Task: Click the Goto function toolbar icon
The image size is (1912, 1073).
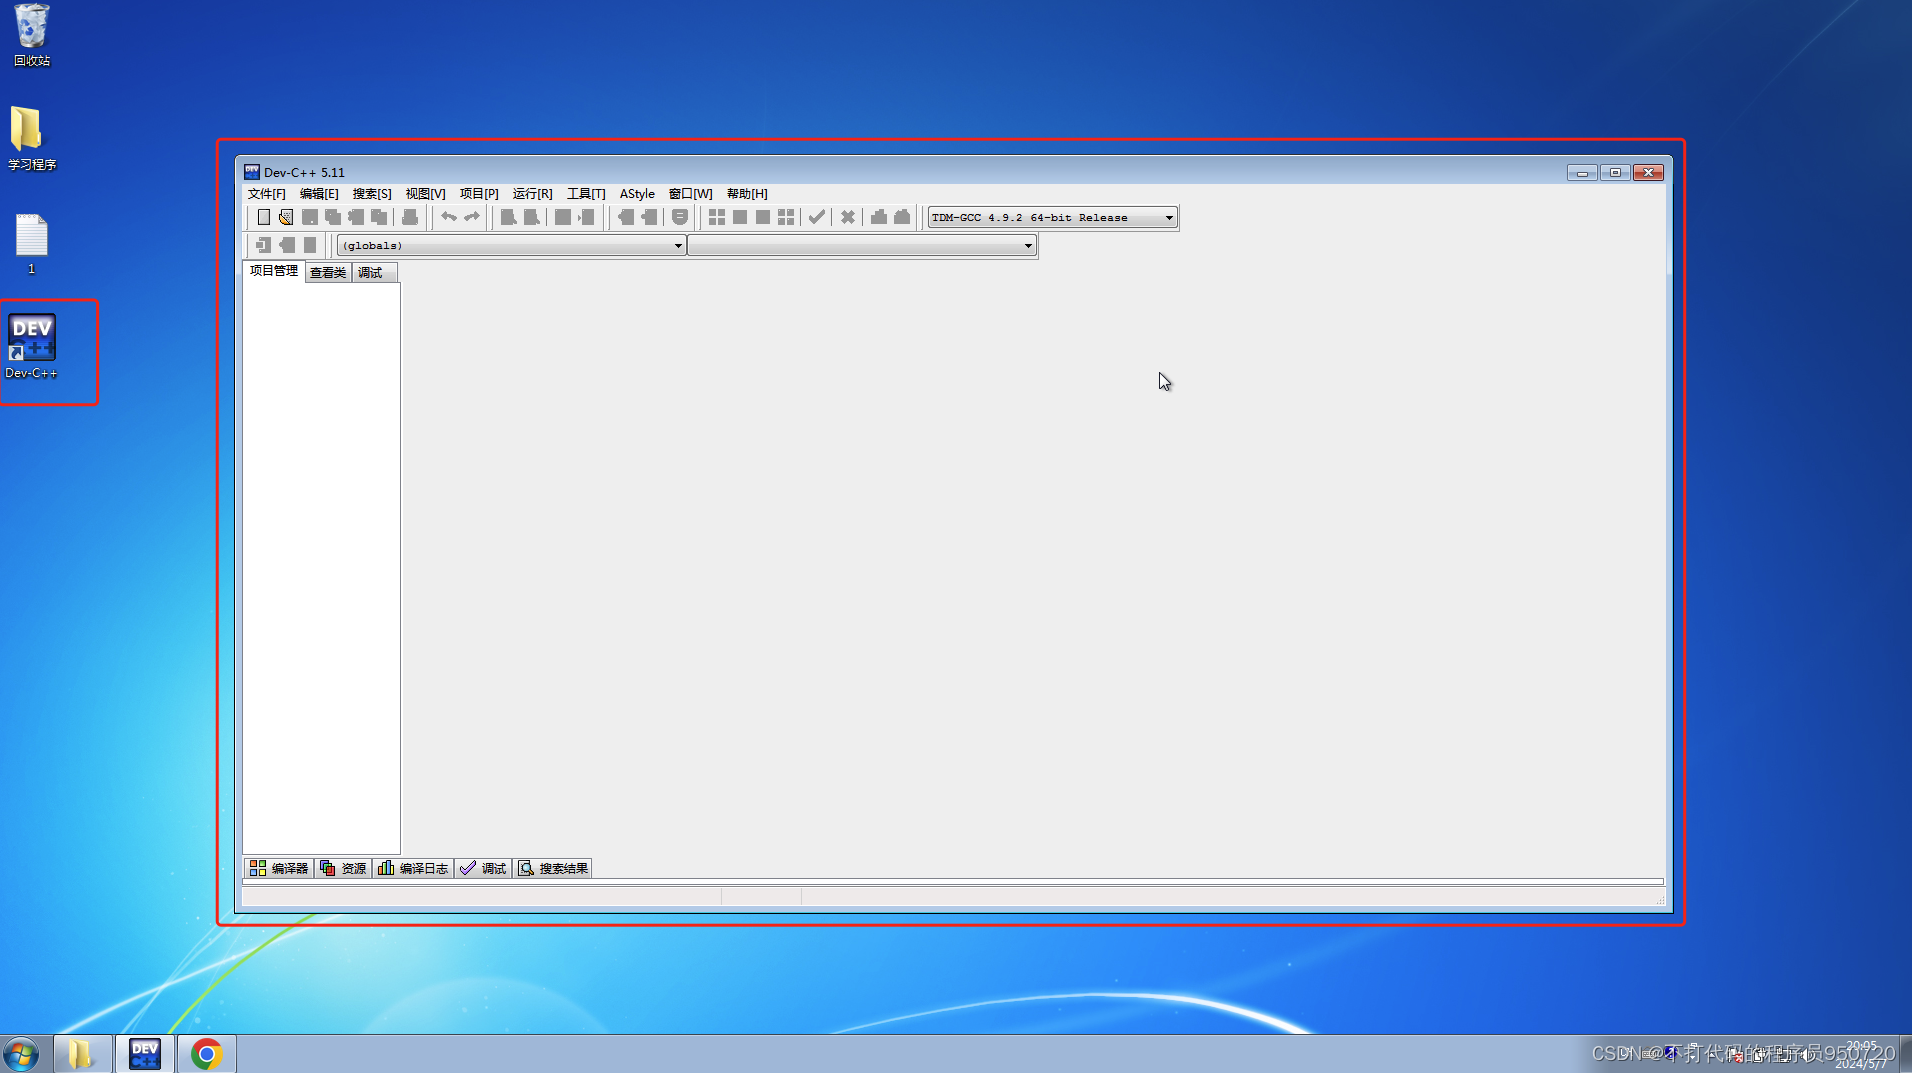Action: pos(563,217)
